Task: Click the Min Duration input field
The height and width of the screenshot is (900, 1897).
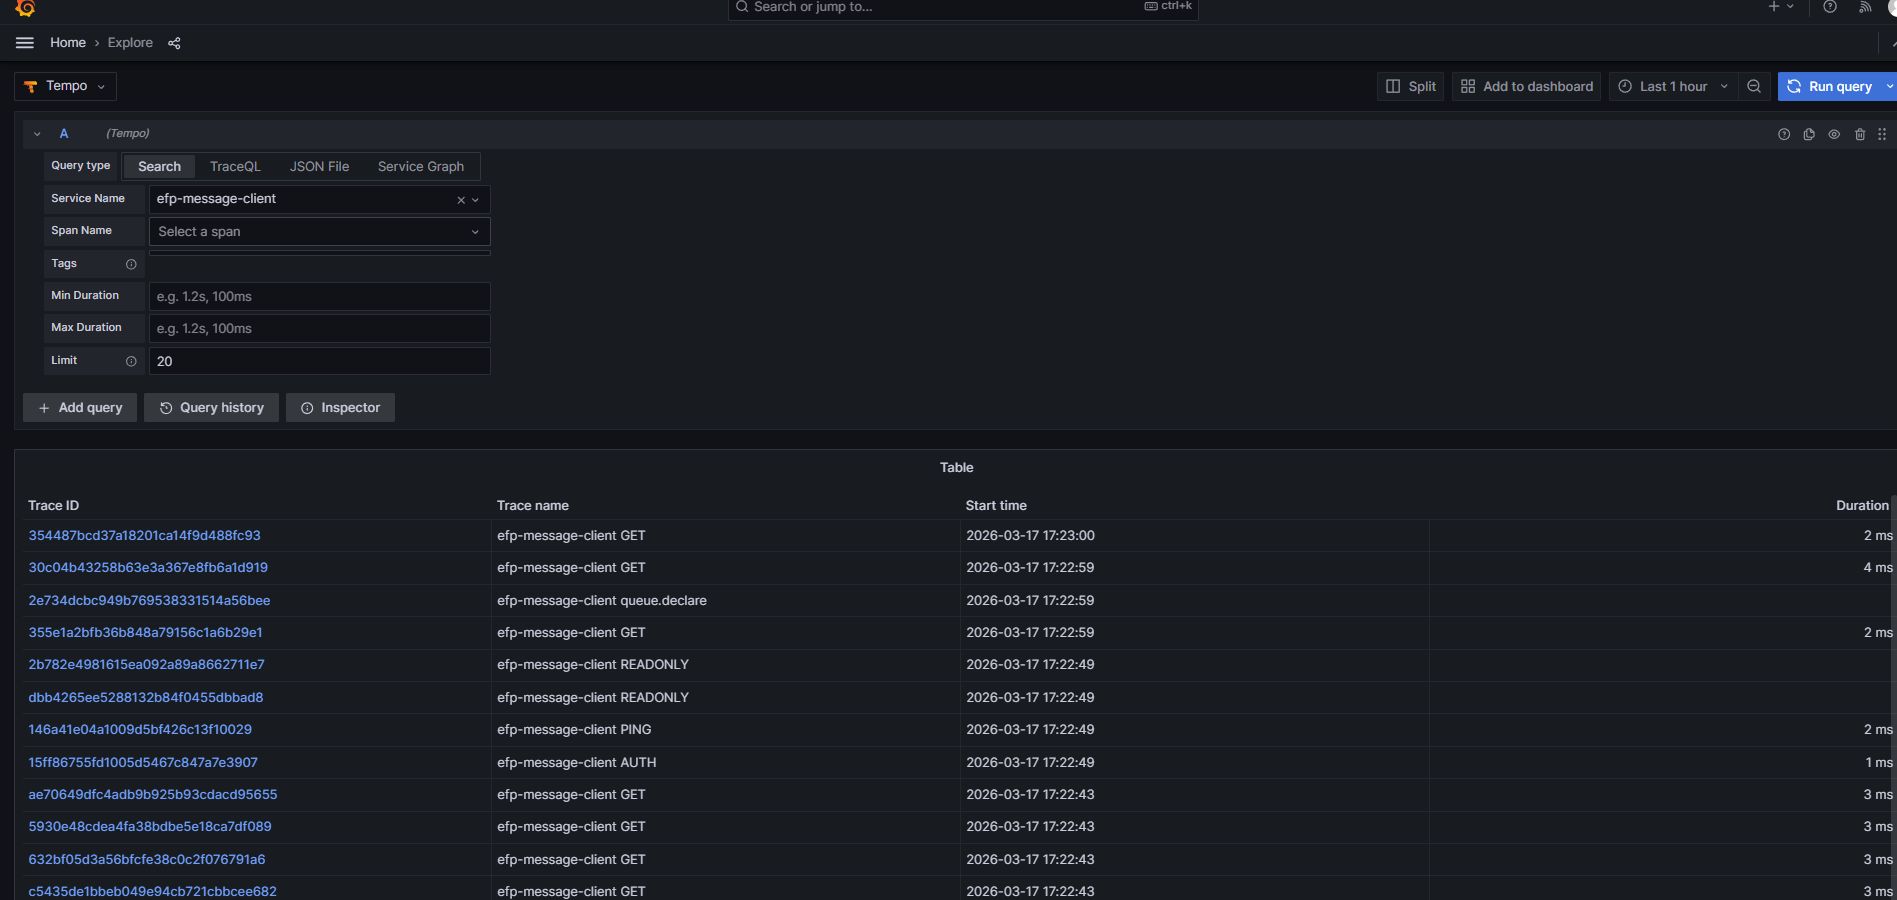Action: point(319,297)
